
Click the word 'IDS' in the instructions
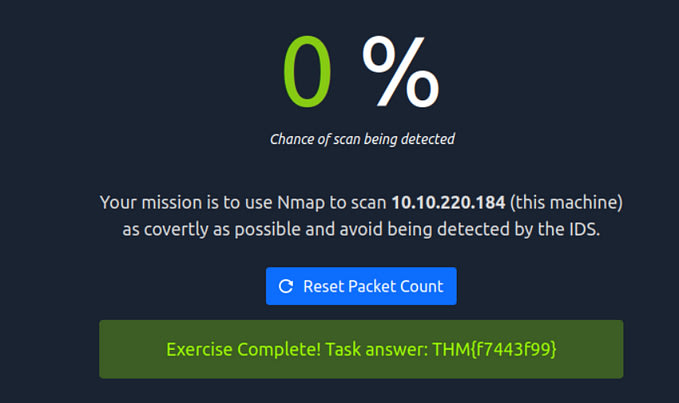click(585, 228)
